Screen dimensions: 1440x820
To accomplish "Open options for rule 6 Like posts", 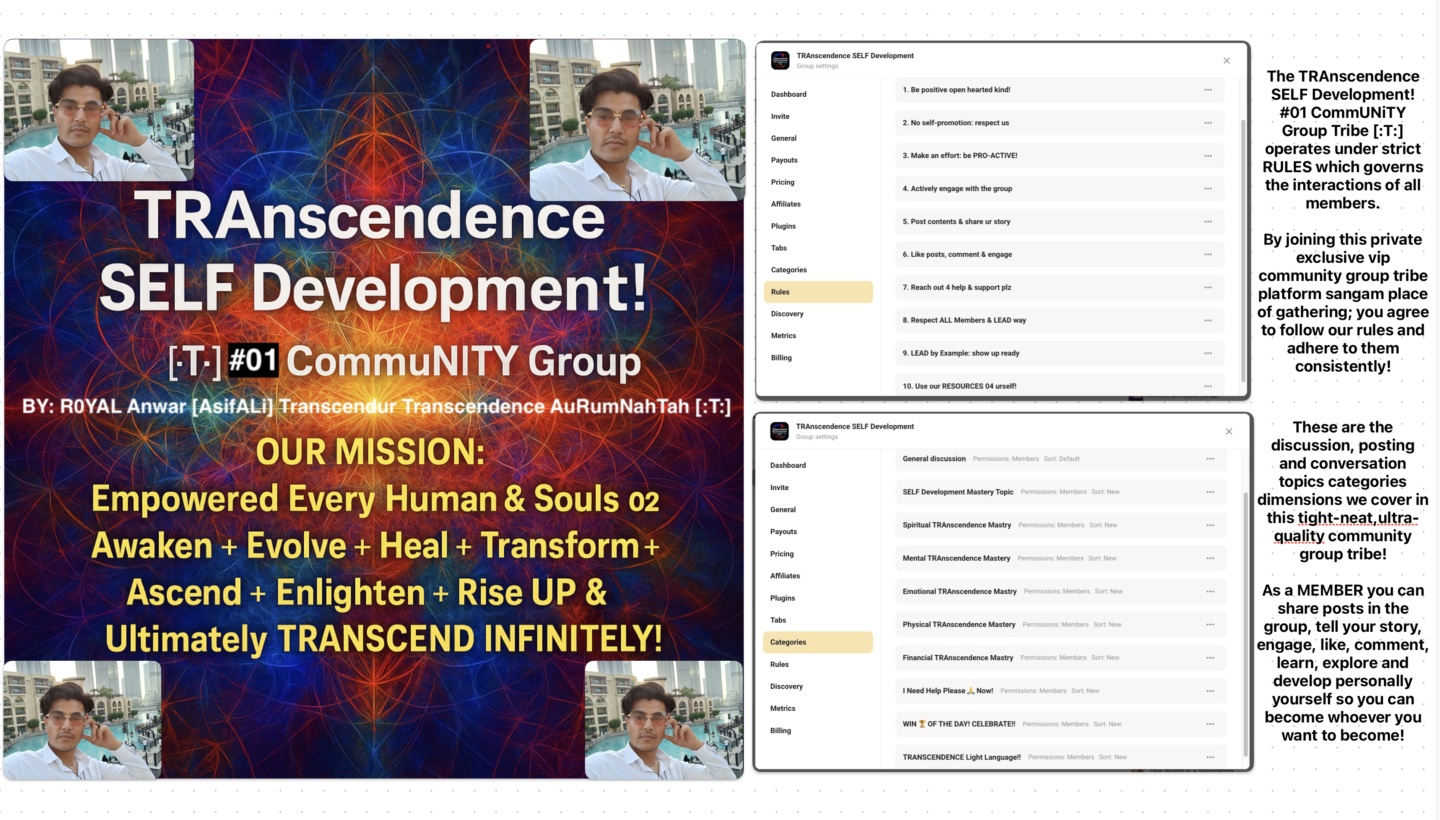I will (1208, 255).
